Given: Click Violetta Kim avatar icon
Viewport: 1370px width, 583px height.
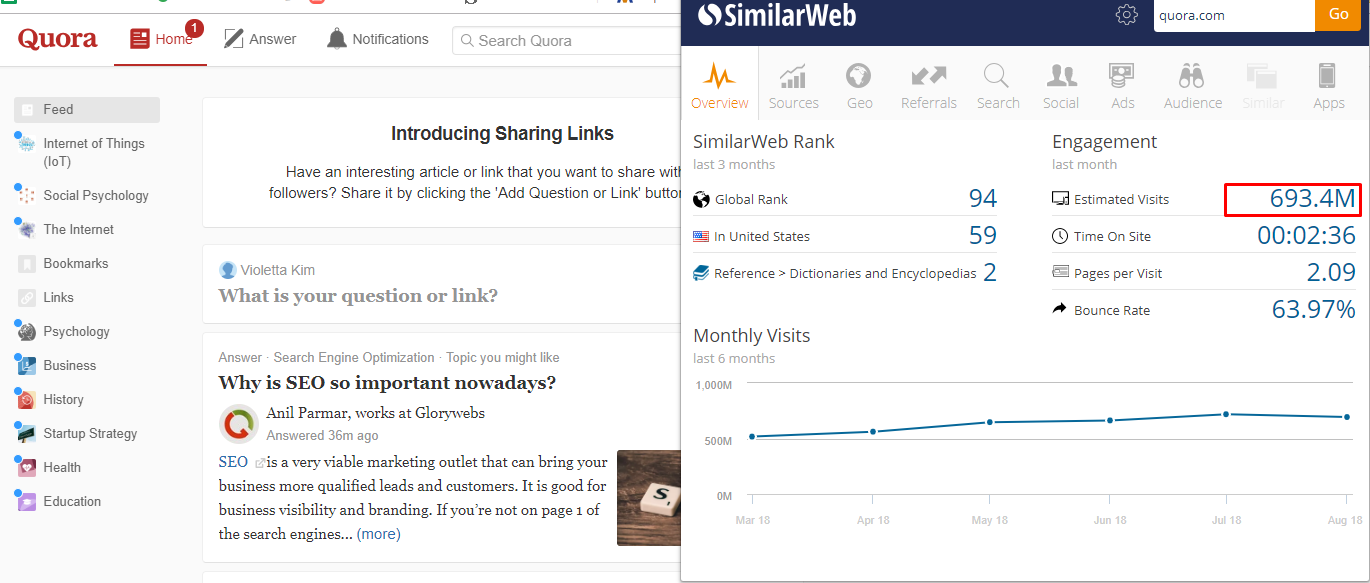Looking at the screenshot, I should pyautogui.click(x=228, y=271).
